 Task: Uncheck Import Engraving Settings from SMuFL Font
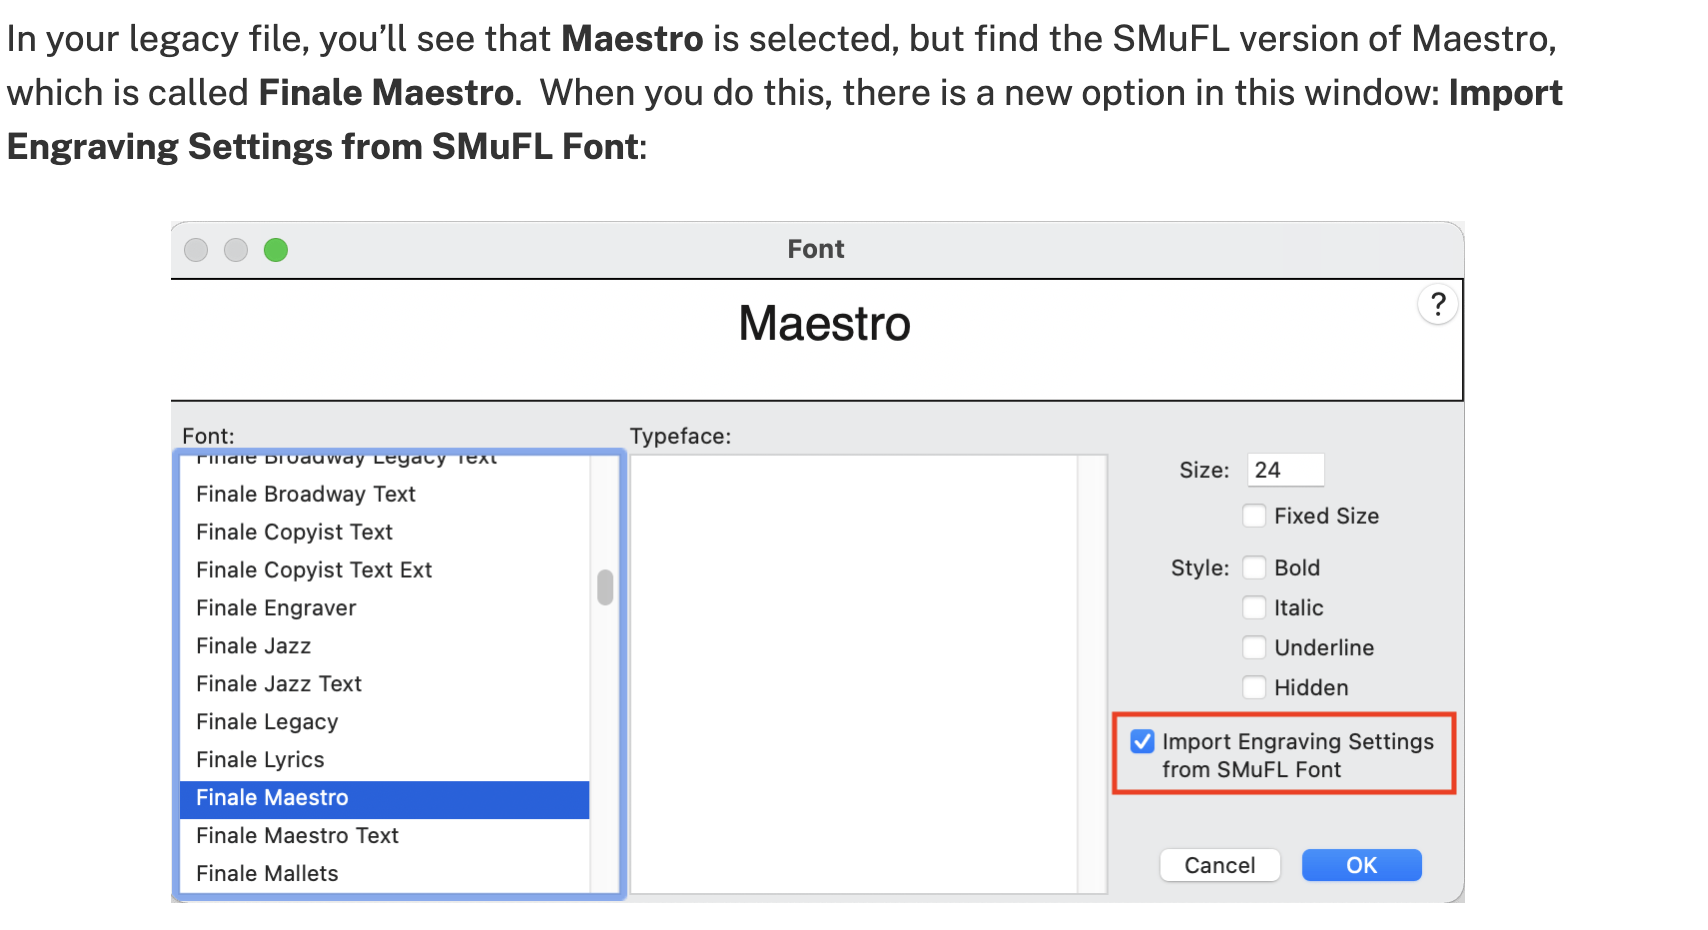tap(1142, 742)
